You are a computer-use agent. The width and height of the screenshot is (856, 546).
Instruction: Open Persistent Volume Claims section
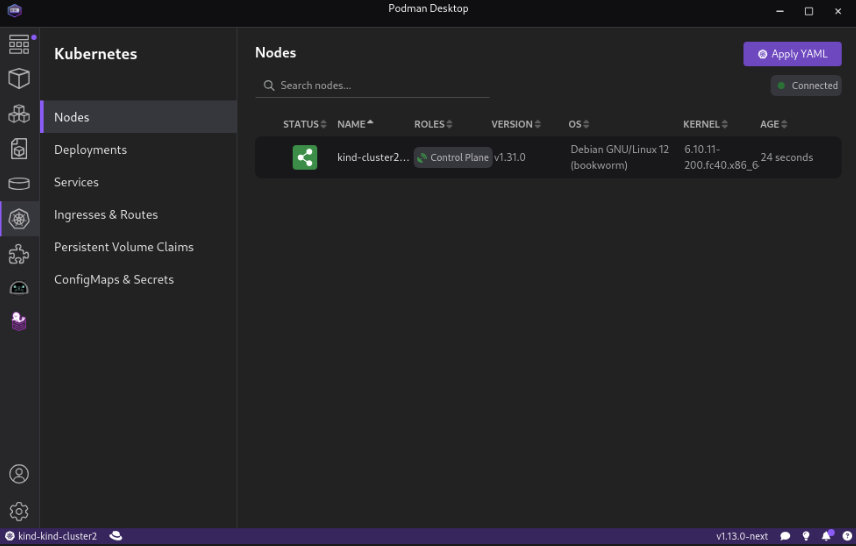pos(139,247)
